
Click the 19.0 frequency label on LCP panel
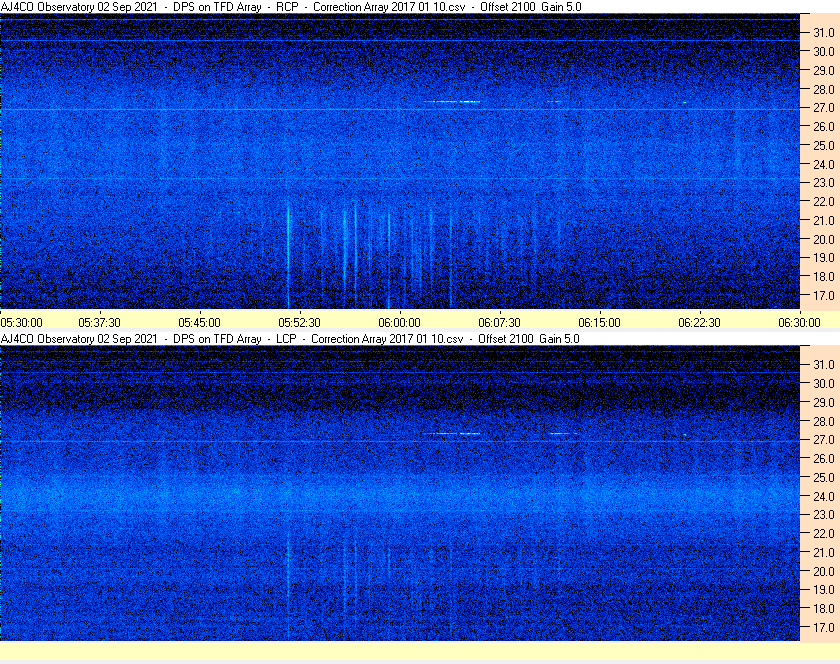pyautogui.click(x=824, y=590)
